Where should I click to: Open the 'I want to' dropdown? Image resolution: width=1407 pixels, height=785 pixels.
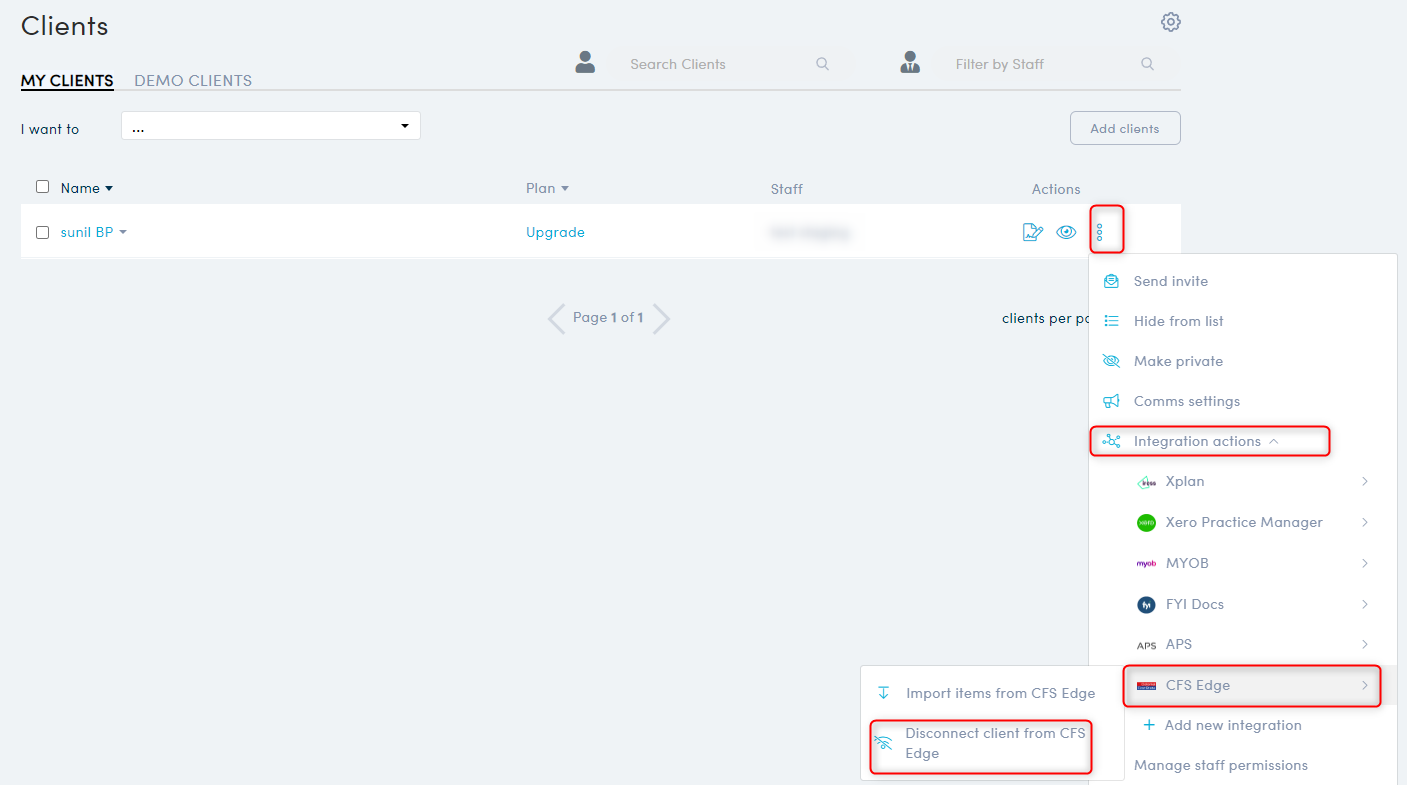tap(270, 126)
